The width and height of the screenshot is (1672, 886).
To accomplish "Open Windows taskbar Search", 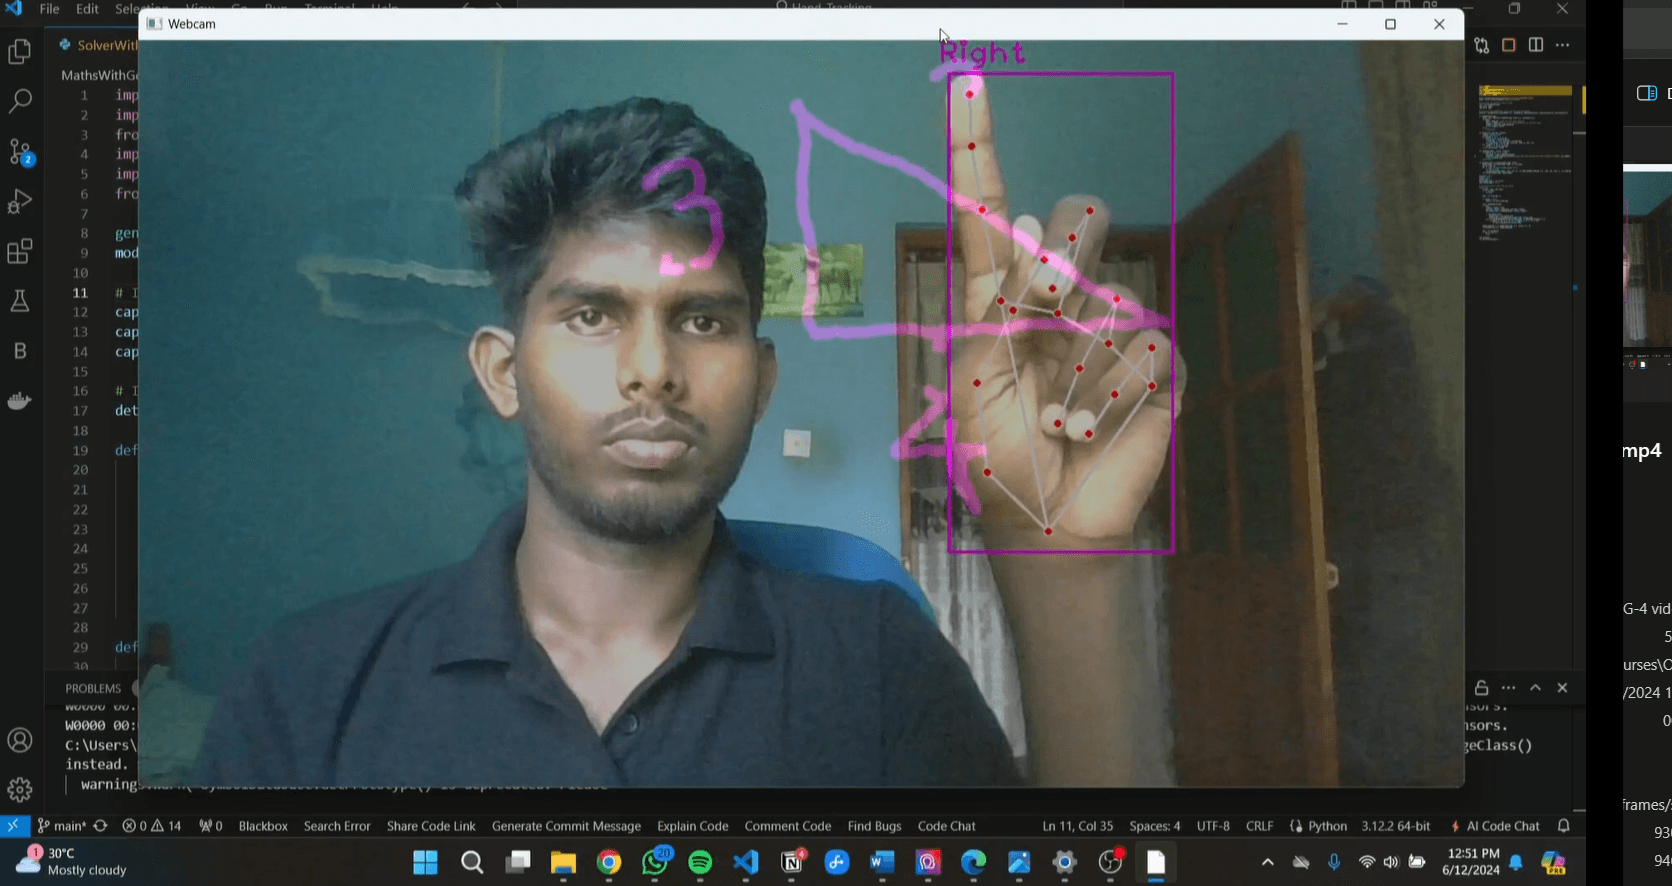I will click(472, 862).
